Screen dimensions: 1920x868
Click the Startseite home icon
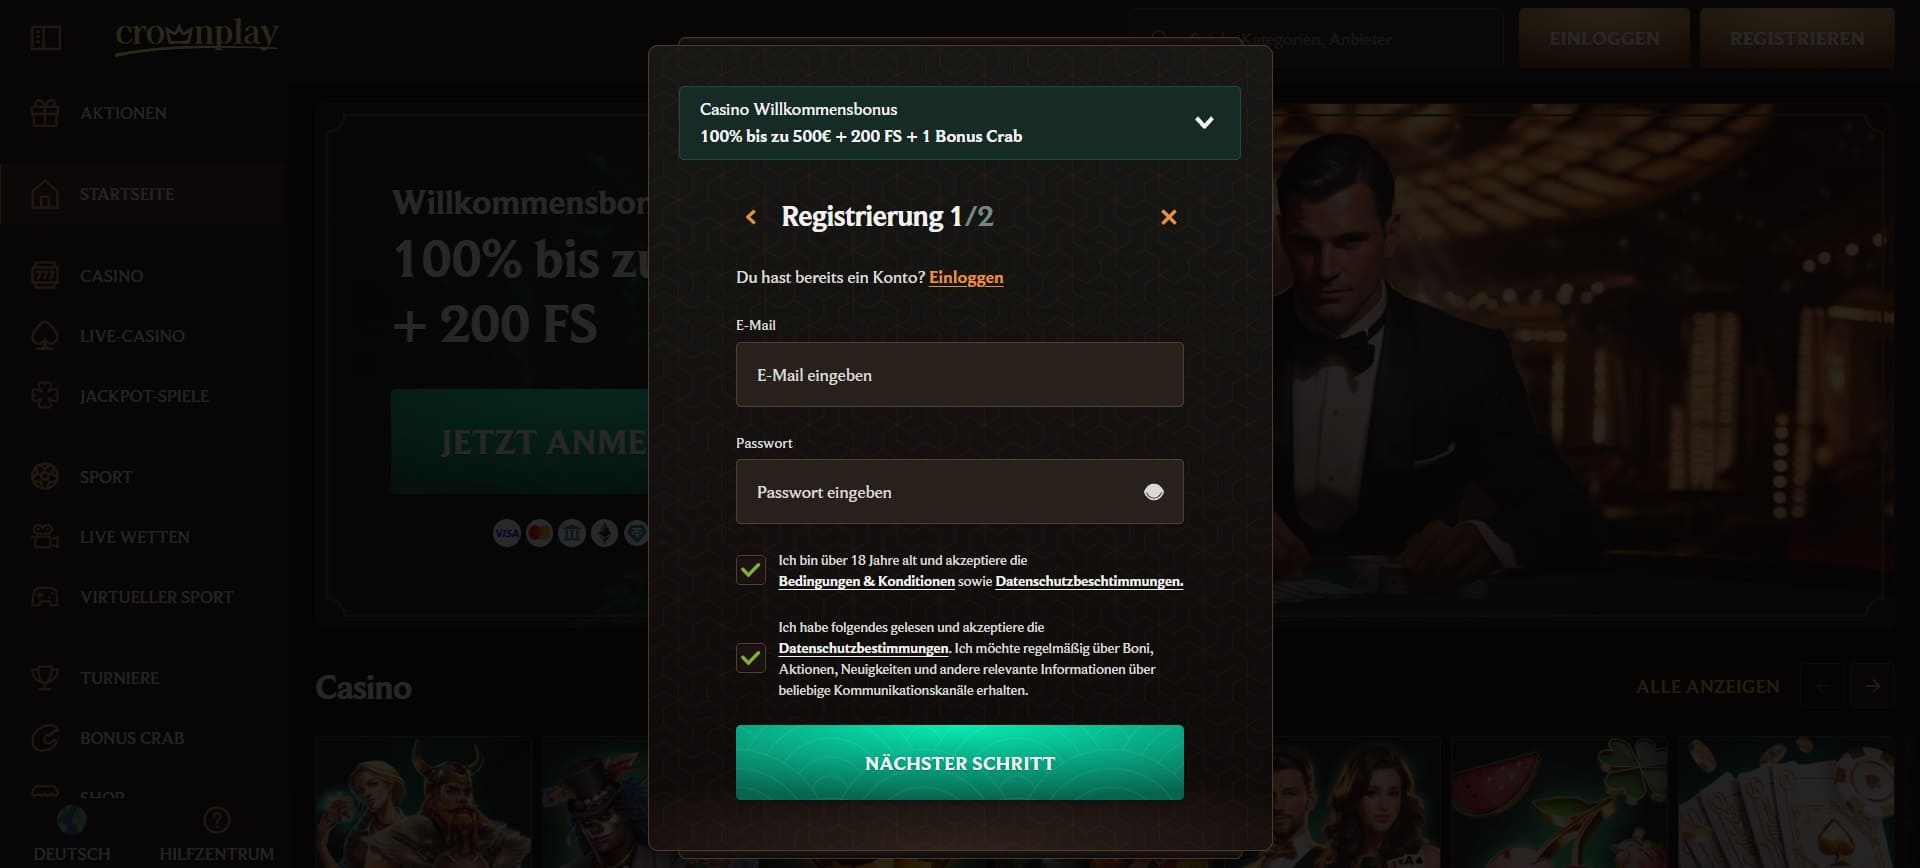pyautogui.click(x=45, y=194)
